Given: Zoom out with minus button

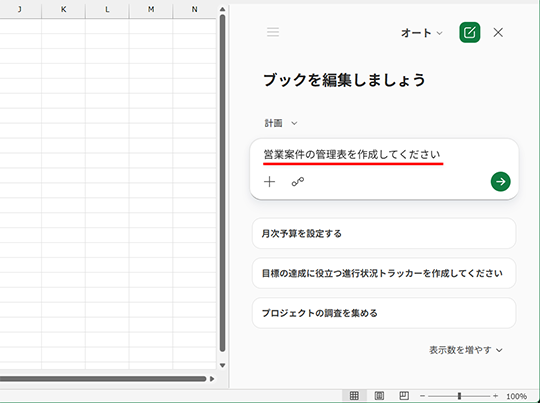Looking at the screenshot, I should point(422,396).
